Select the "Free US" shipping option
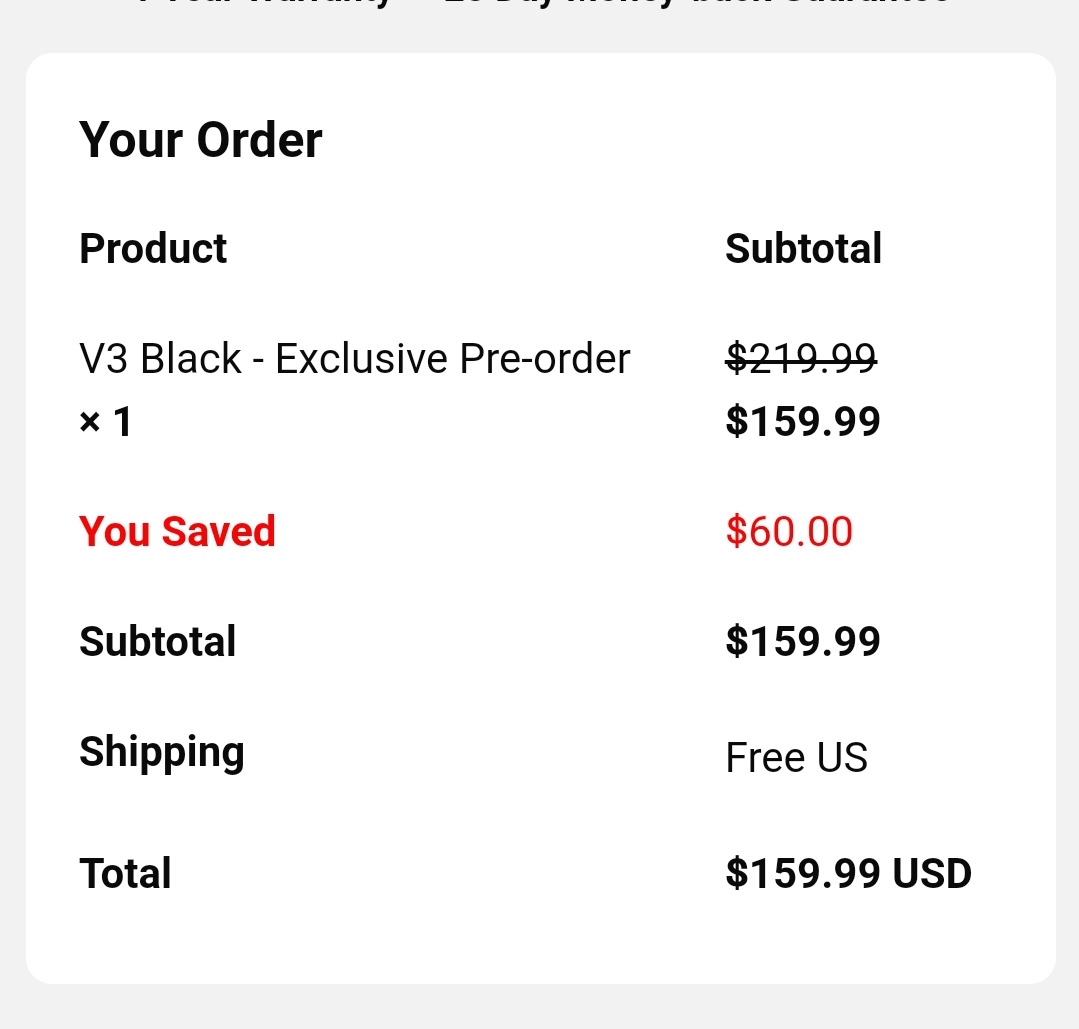This screenshot has height=1029, width=1079. point(796,757)
